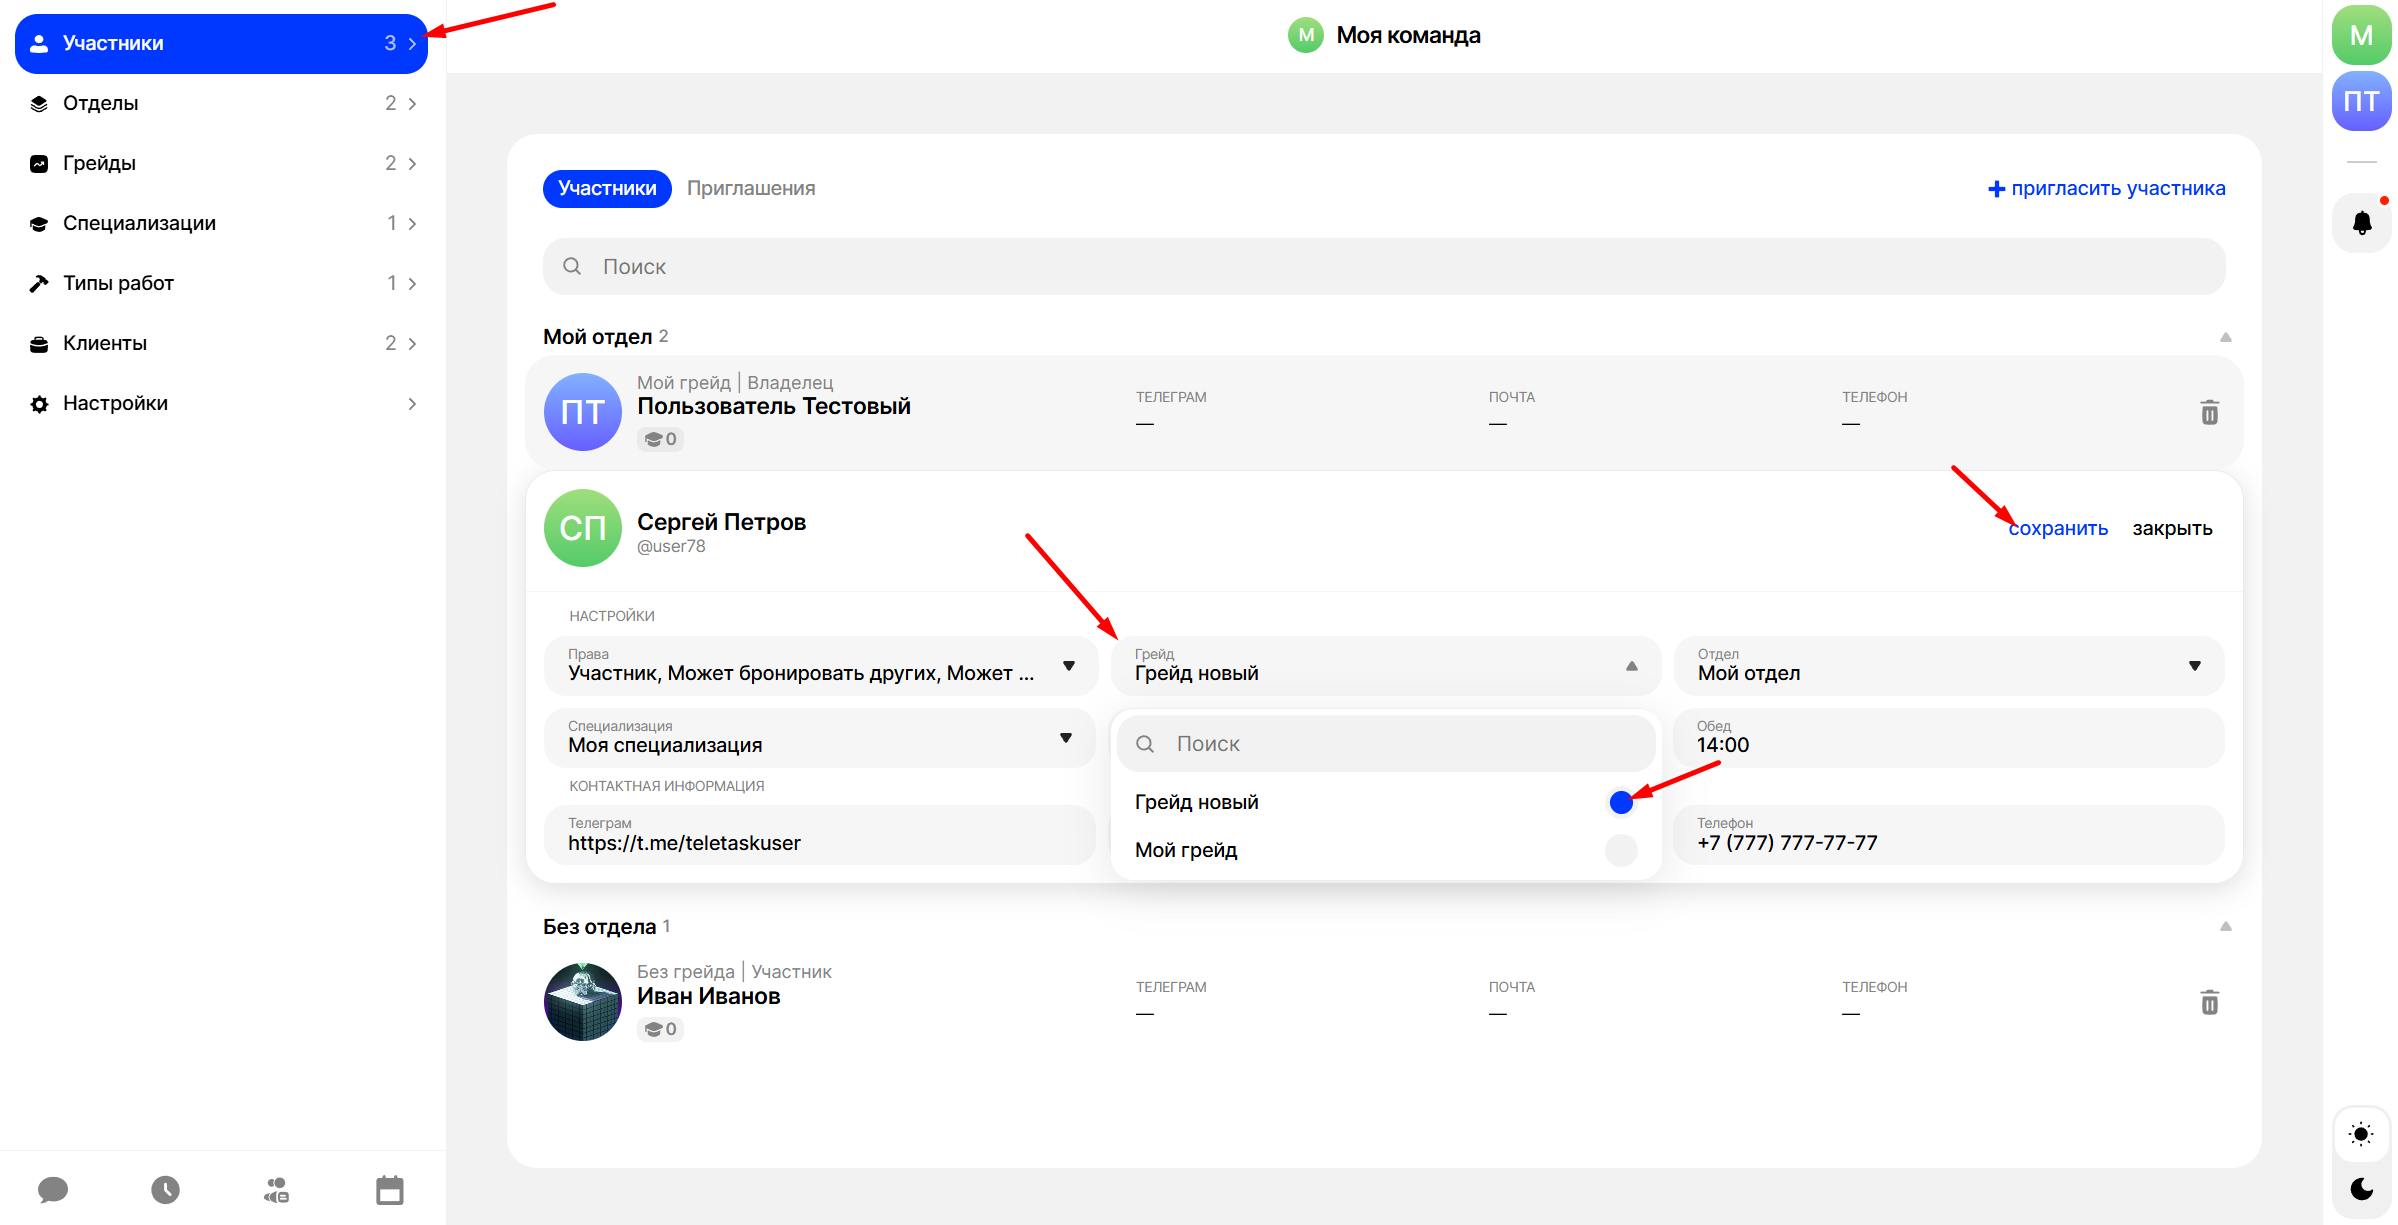Delete Иван Иванов with trash icon

tap(2209, 1002)
